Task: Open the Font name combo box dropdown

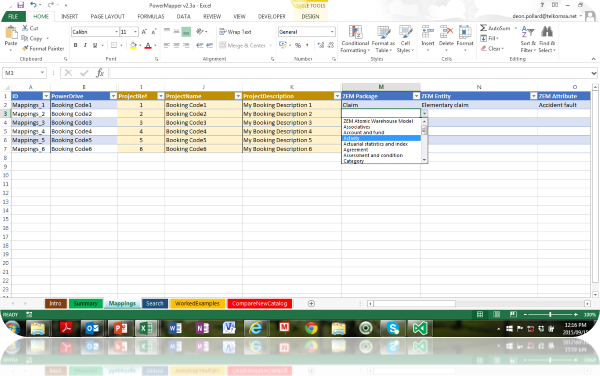Action: coord(116,32)
